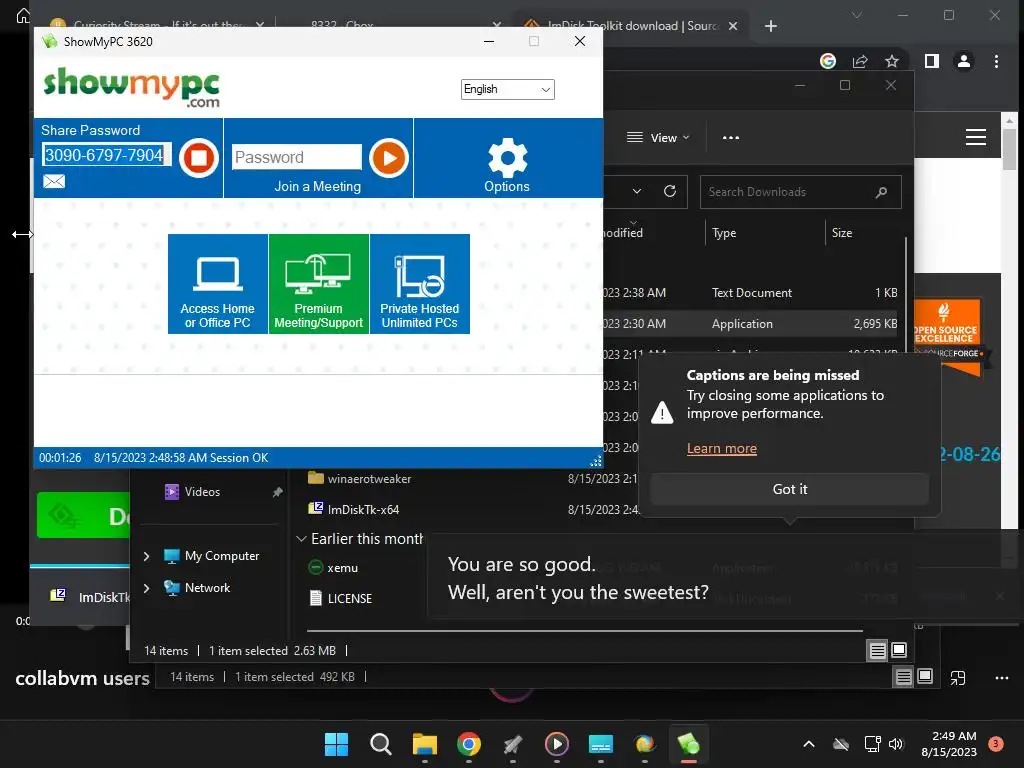Open Access Home or Office PC tile
Screen dimensions: 1024x768
click(217, 284)
